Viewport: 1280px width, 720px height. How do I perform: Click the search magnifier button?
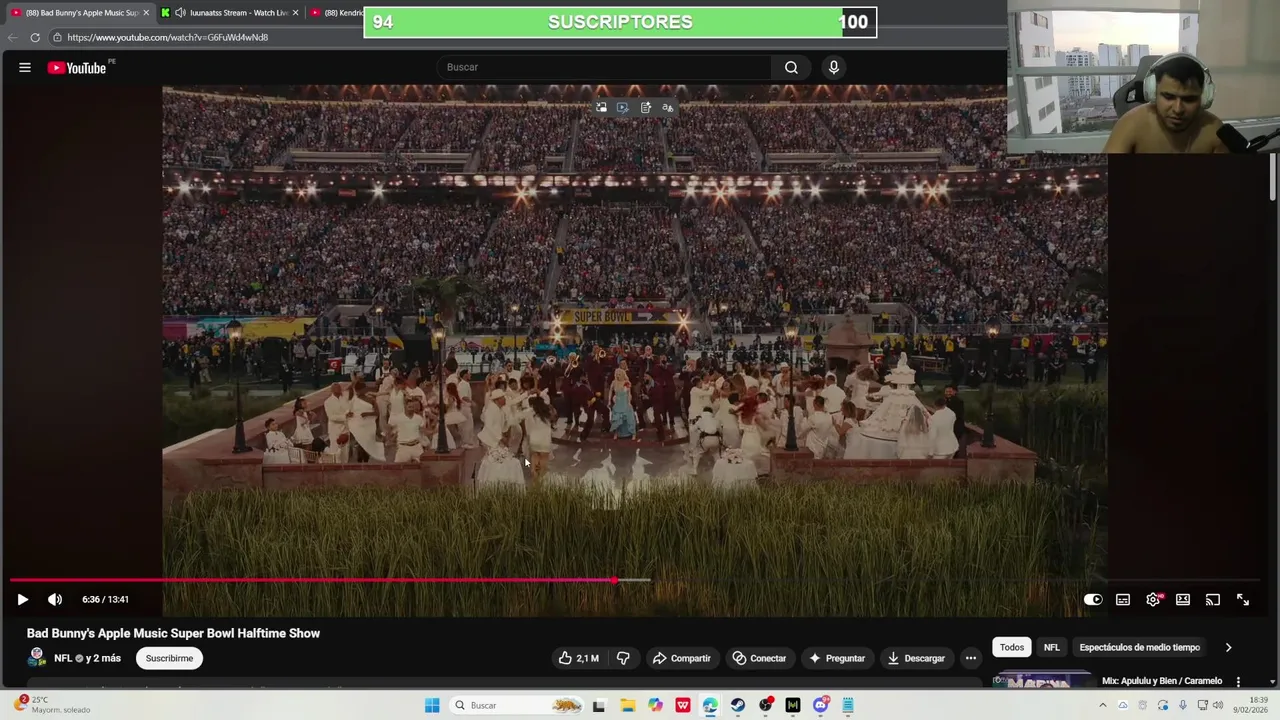pos(791,67)
